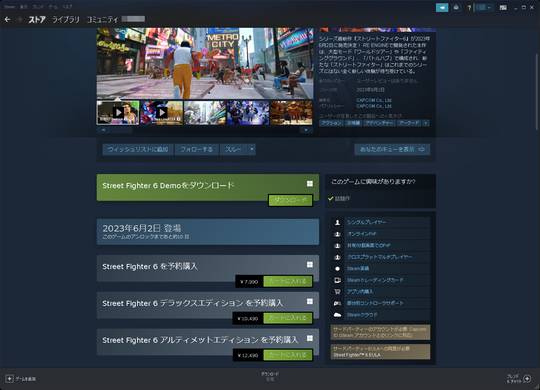Click the green demo download button
This screenshot has width=540, height=390.
[x=290, y=200]
